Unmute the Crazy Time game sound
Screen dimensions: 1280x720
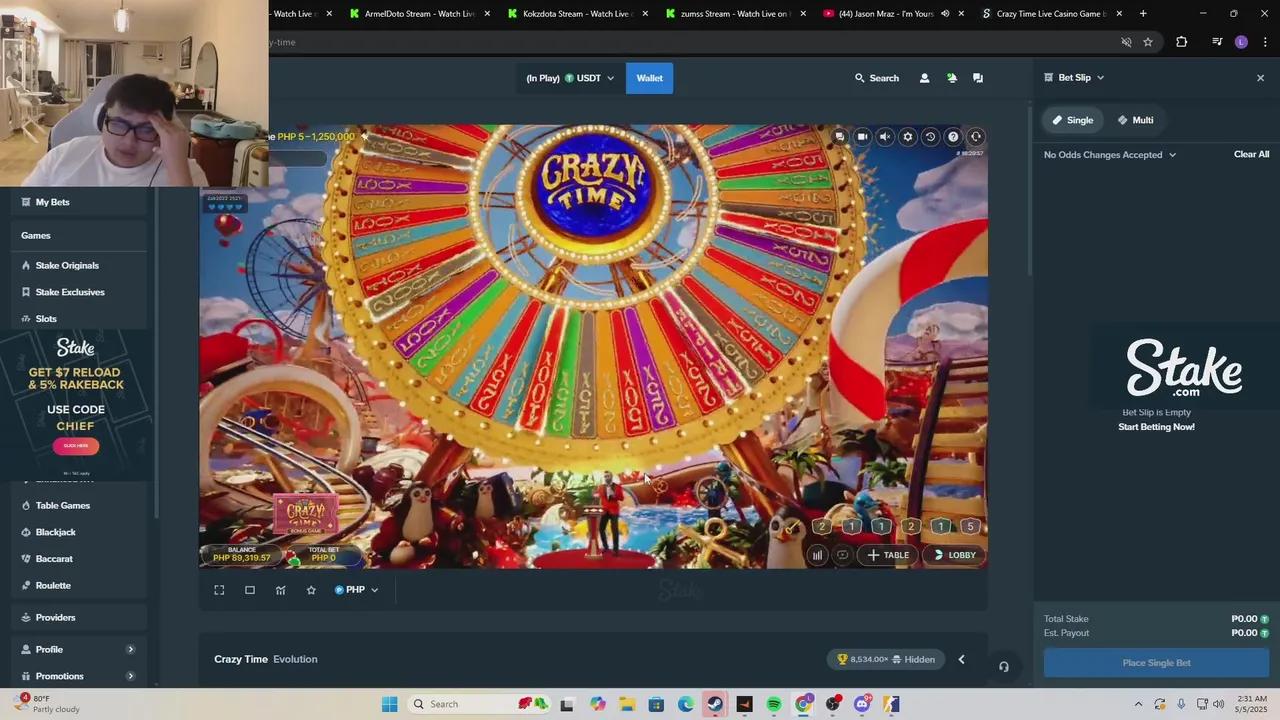(885, 137)
